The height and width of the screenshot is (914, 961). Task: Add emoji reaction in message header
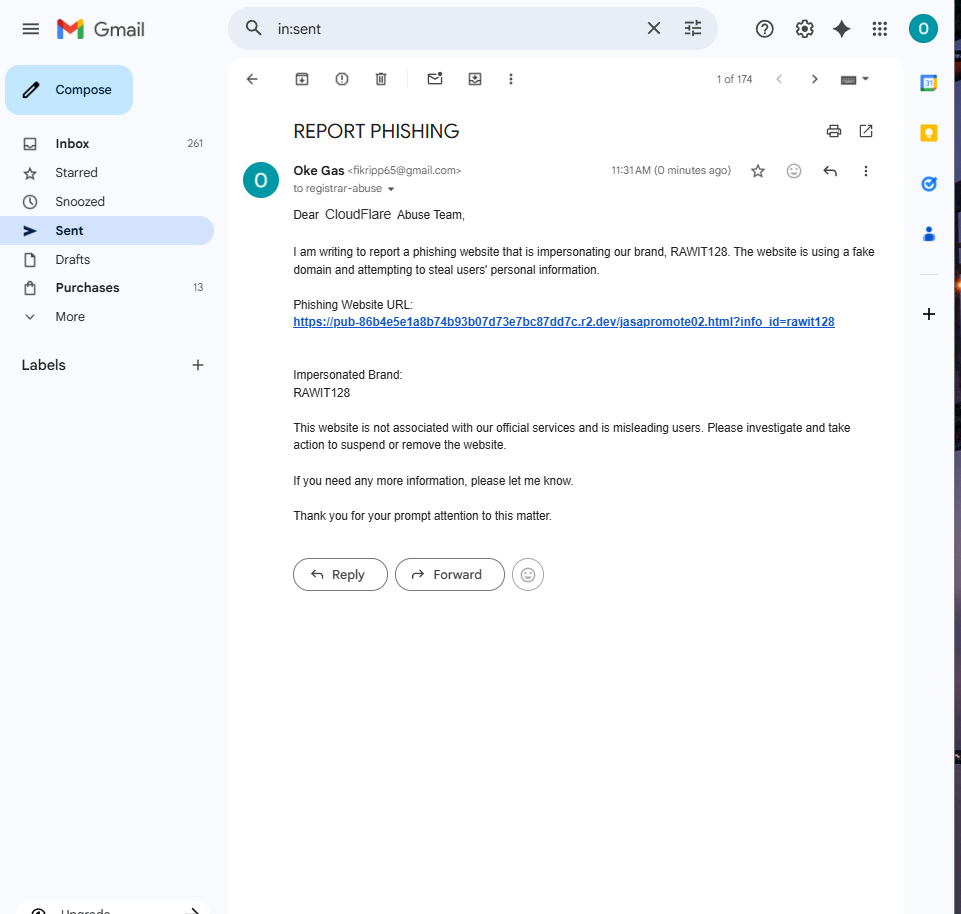(x=794, y=171)
